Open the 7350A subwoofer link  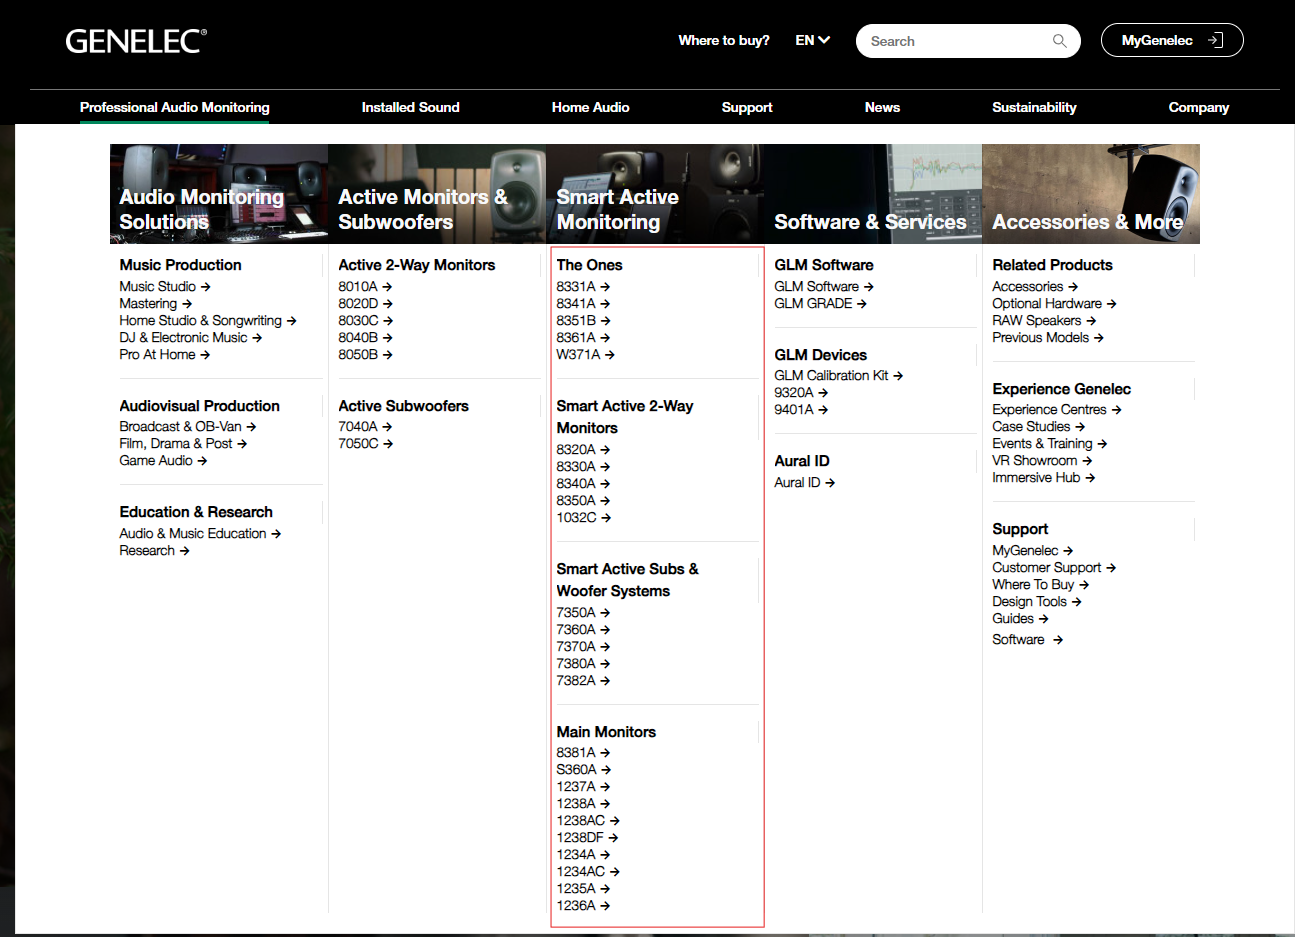point(583,612)
